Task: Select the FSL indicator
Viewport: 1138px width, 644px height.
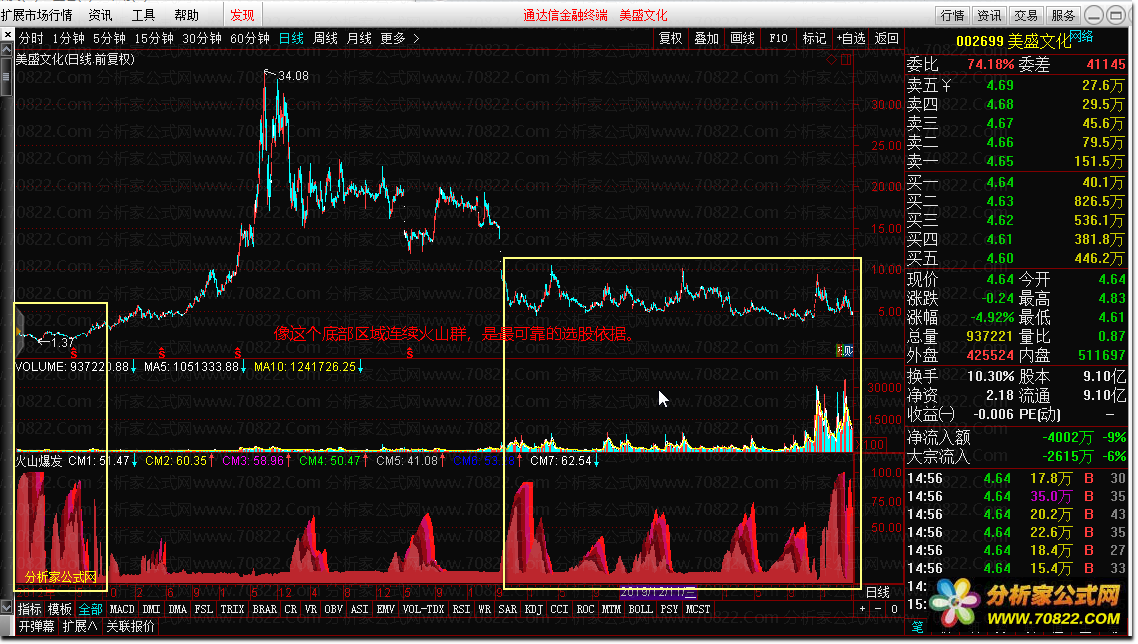Action: point(204,609)
